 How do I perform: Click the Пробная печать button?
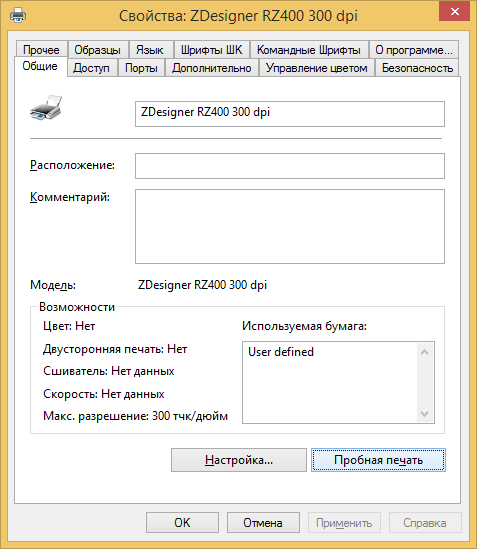pos(378,460)
